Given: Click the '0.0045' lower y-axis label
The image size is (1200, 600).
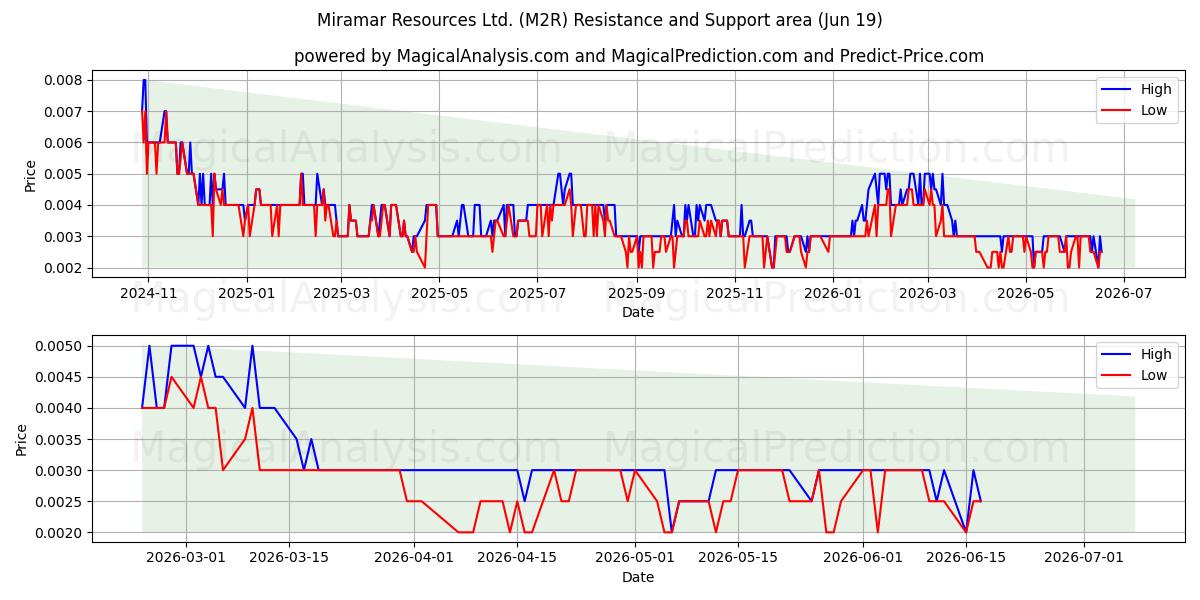Looking at the screenshot, I should pos(60,377).
